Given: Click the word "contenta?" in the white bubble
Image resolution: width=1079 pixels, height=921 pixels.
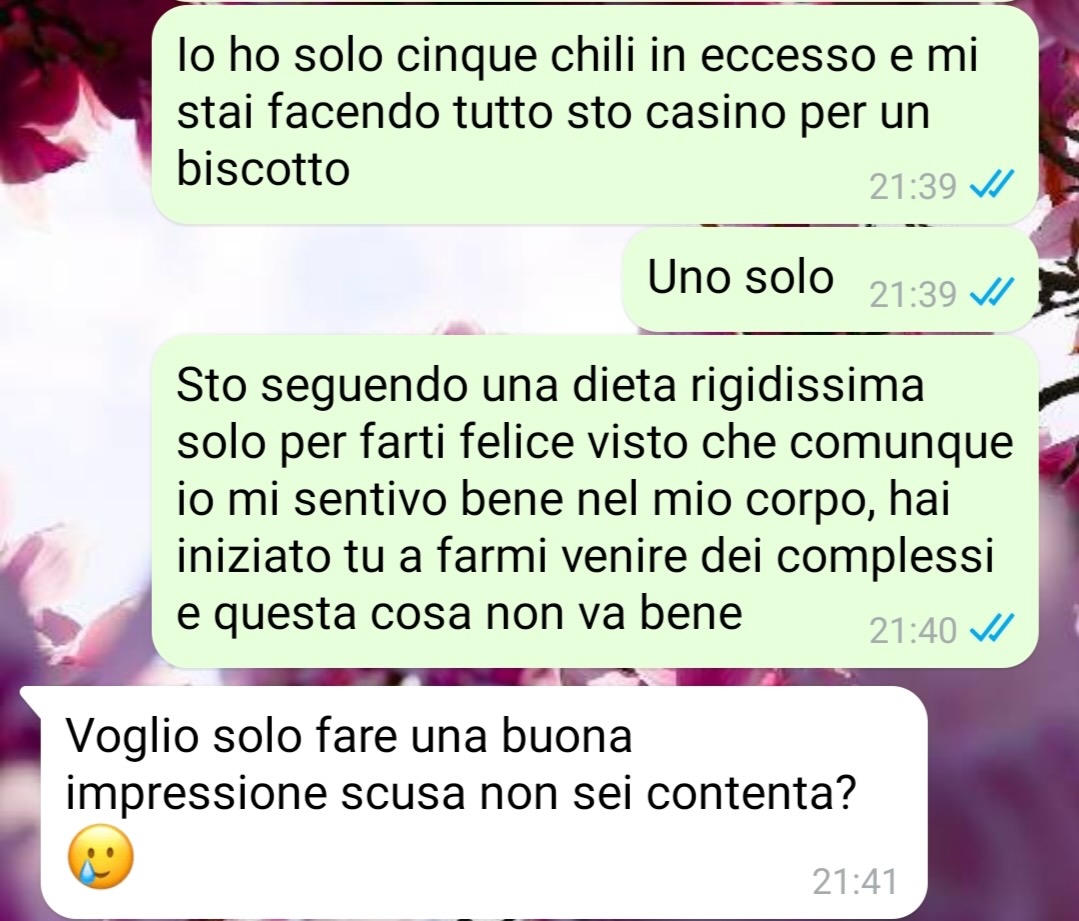Looking at the screenshot, I should coord(752,794).
